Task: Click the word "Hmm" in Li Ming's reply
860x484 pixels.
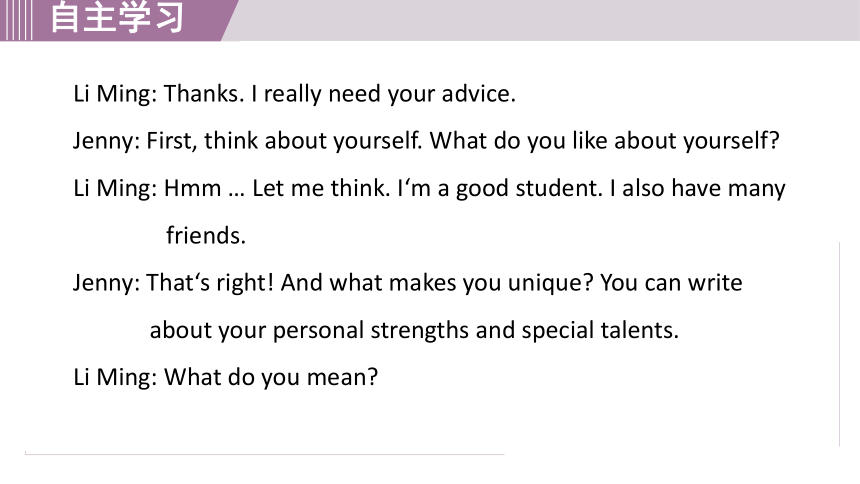Action: point(193,188)
